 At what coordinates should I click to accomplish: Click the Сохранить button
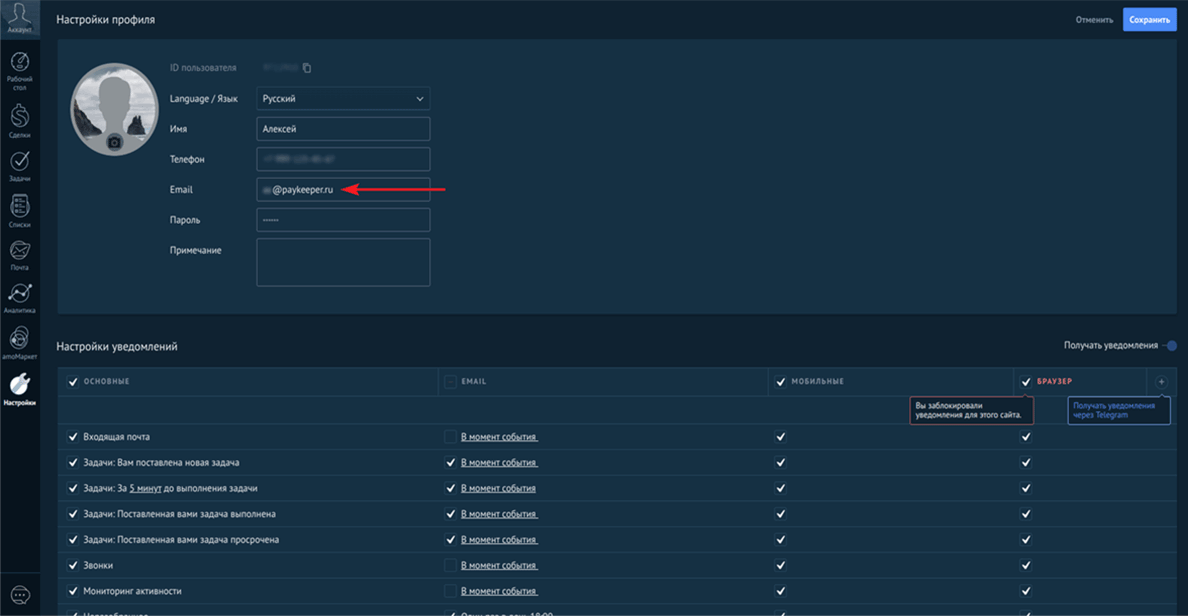click(1149, 20)
